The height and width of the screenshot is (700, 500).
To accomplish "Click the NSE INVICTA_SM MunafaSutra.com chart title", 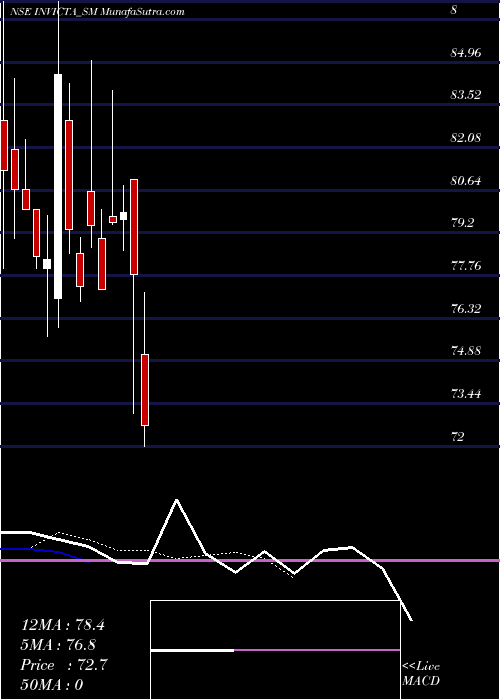I will coord(97,12).
